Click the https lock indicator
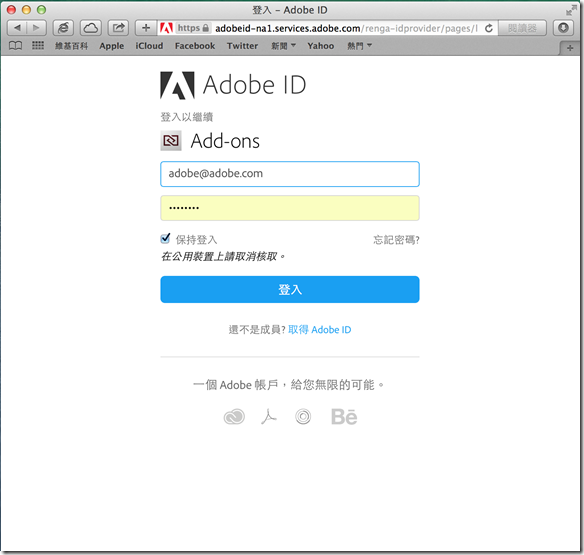Screen dimensions: 584x555 click(x=193, y=28)
